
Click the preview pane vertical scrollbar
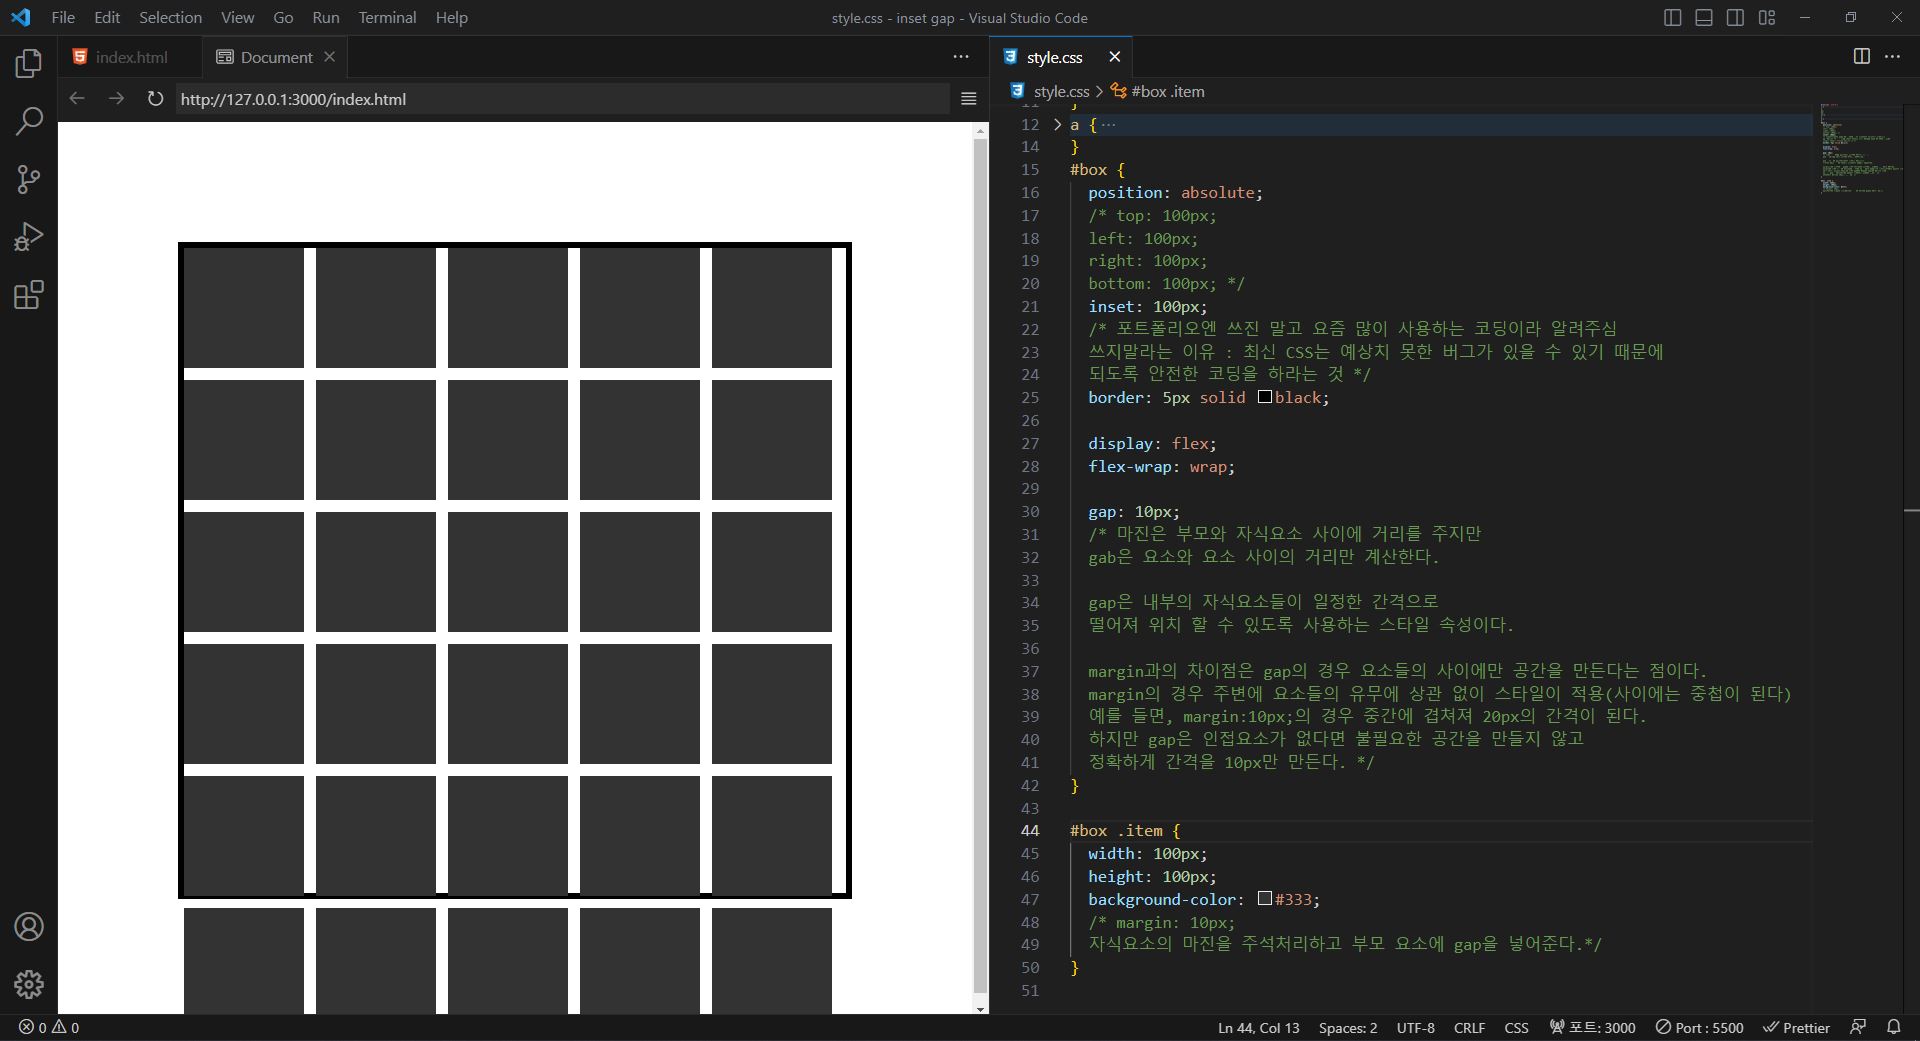[x=980, y=568]
